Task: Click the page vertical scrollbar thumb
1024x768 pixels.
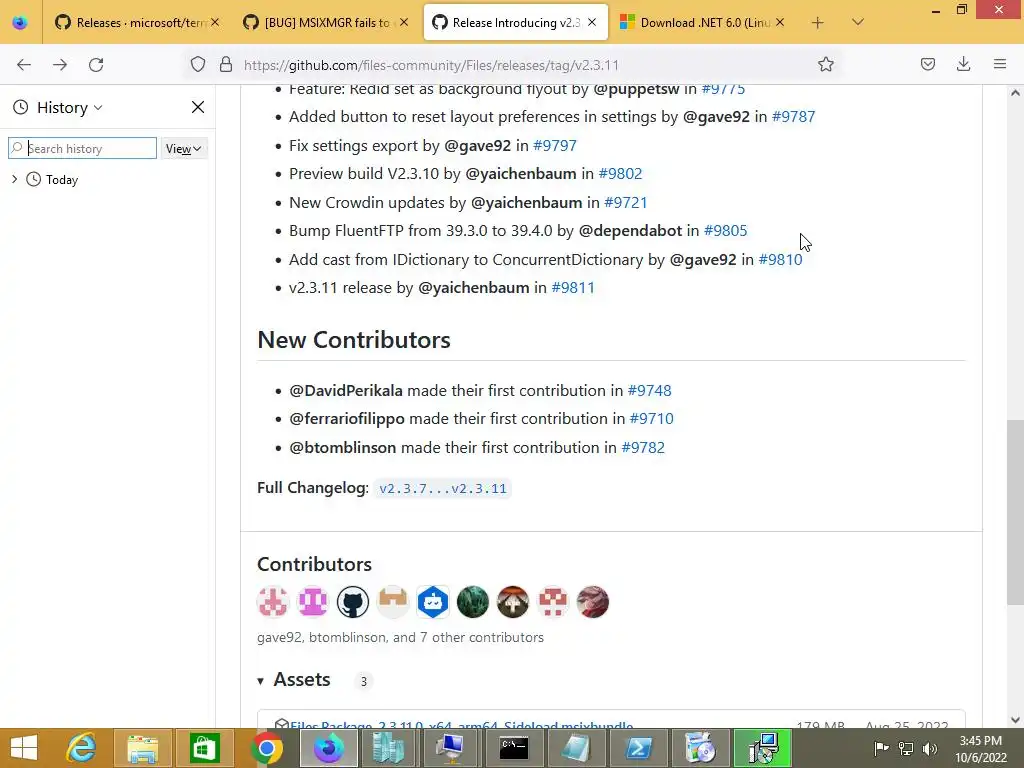Action: click(1015, 513)
